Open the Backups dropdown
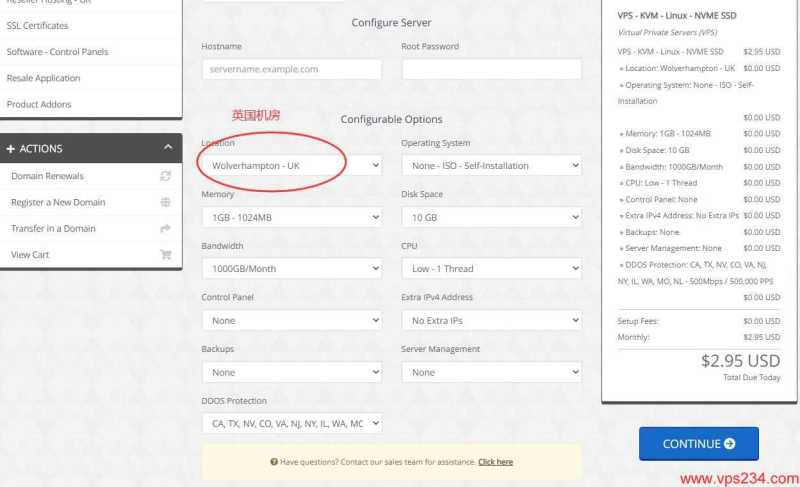 click(x=292, y=373)
